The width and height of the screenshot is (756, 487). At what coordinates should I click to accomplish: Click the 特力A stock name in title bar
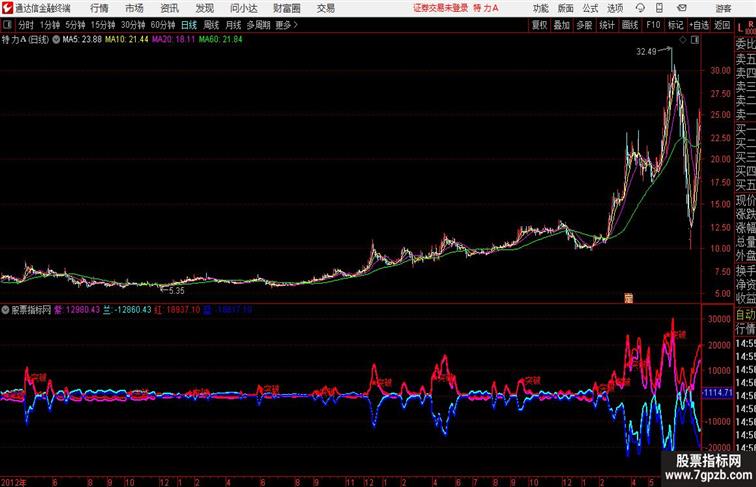point(486,8)
